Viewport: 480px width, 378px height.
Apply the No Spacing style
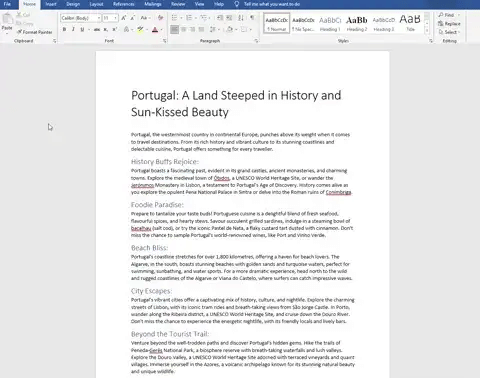[x=303, y=23]
